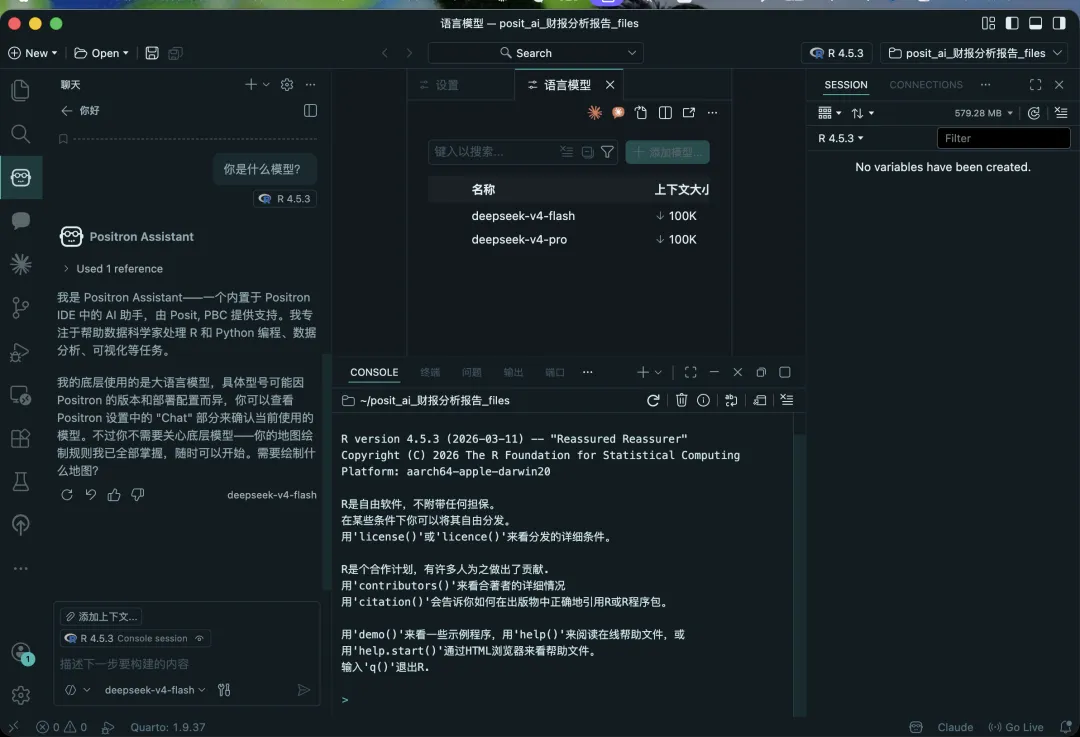Open the Extensions icon in activity bar
Screen dimensions: 1080x737
21,439
